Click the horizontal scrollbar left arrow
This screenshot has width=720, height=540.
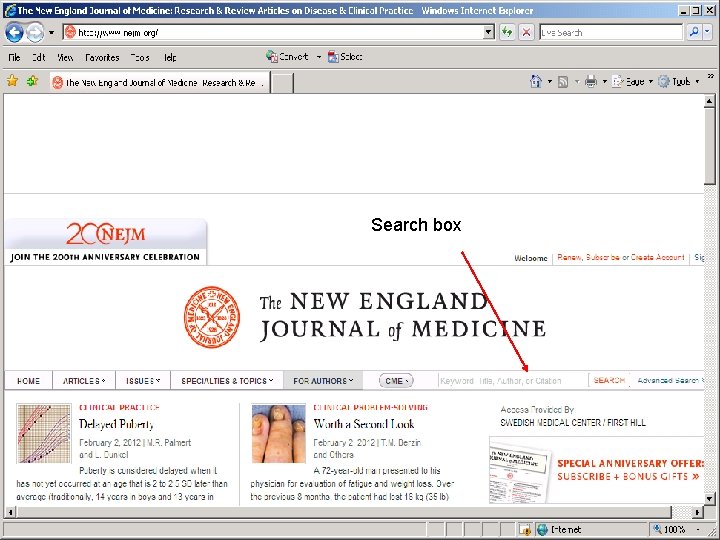coord(10,512)
